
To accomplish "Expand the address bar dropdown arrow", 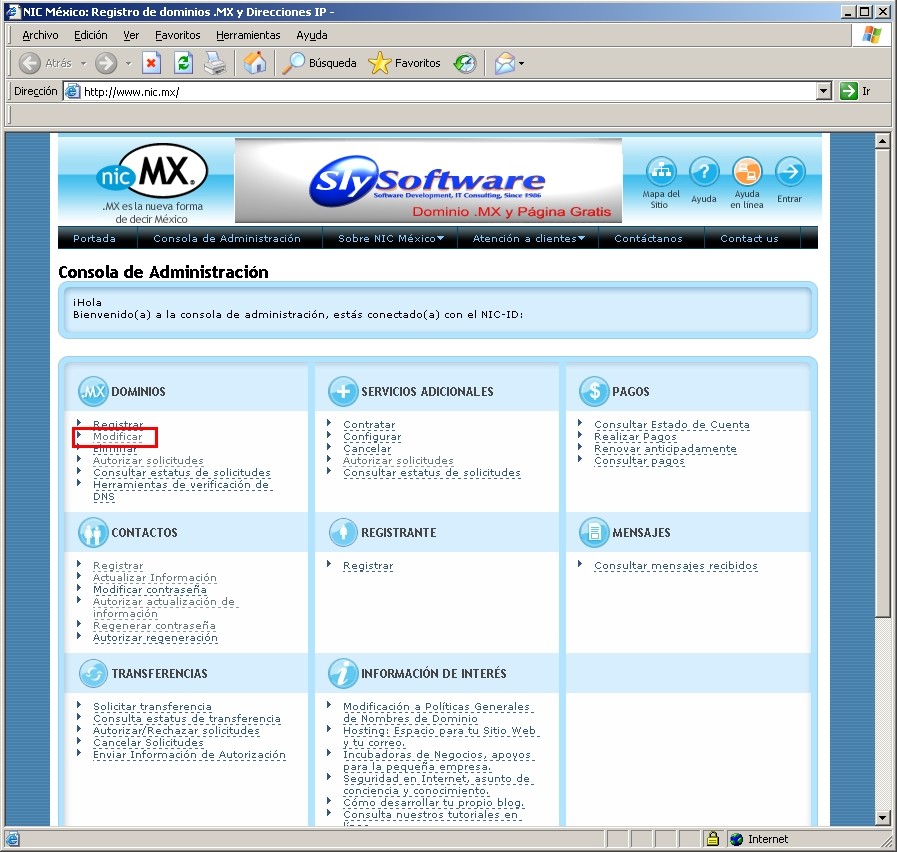I will click(x=824, y=91).
